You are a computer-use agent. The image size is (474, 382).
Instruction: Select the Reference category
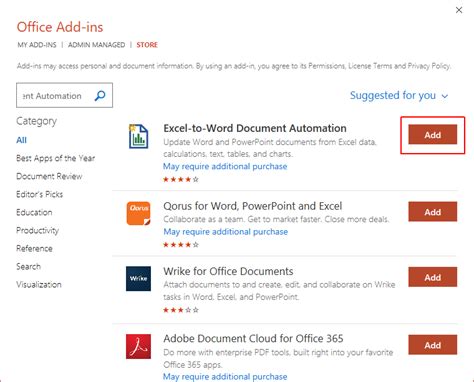click(x=34, y=248)
